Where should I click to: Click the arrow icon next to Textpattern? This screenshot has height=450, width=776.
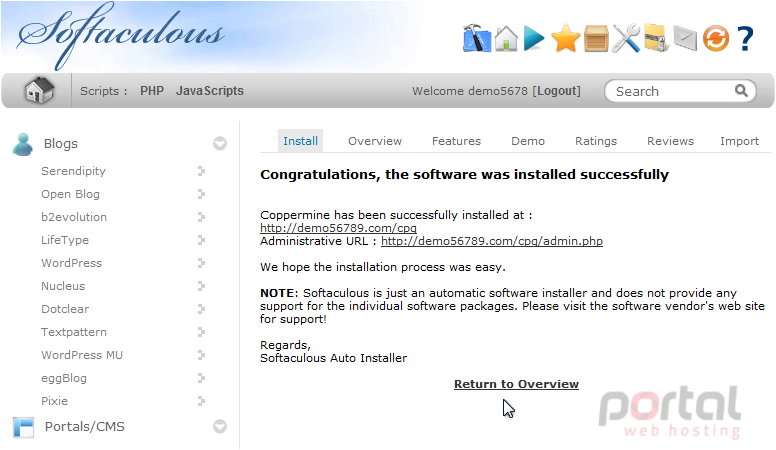[x=201, y=332]
